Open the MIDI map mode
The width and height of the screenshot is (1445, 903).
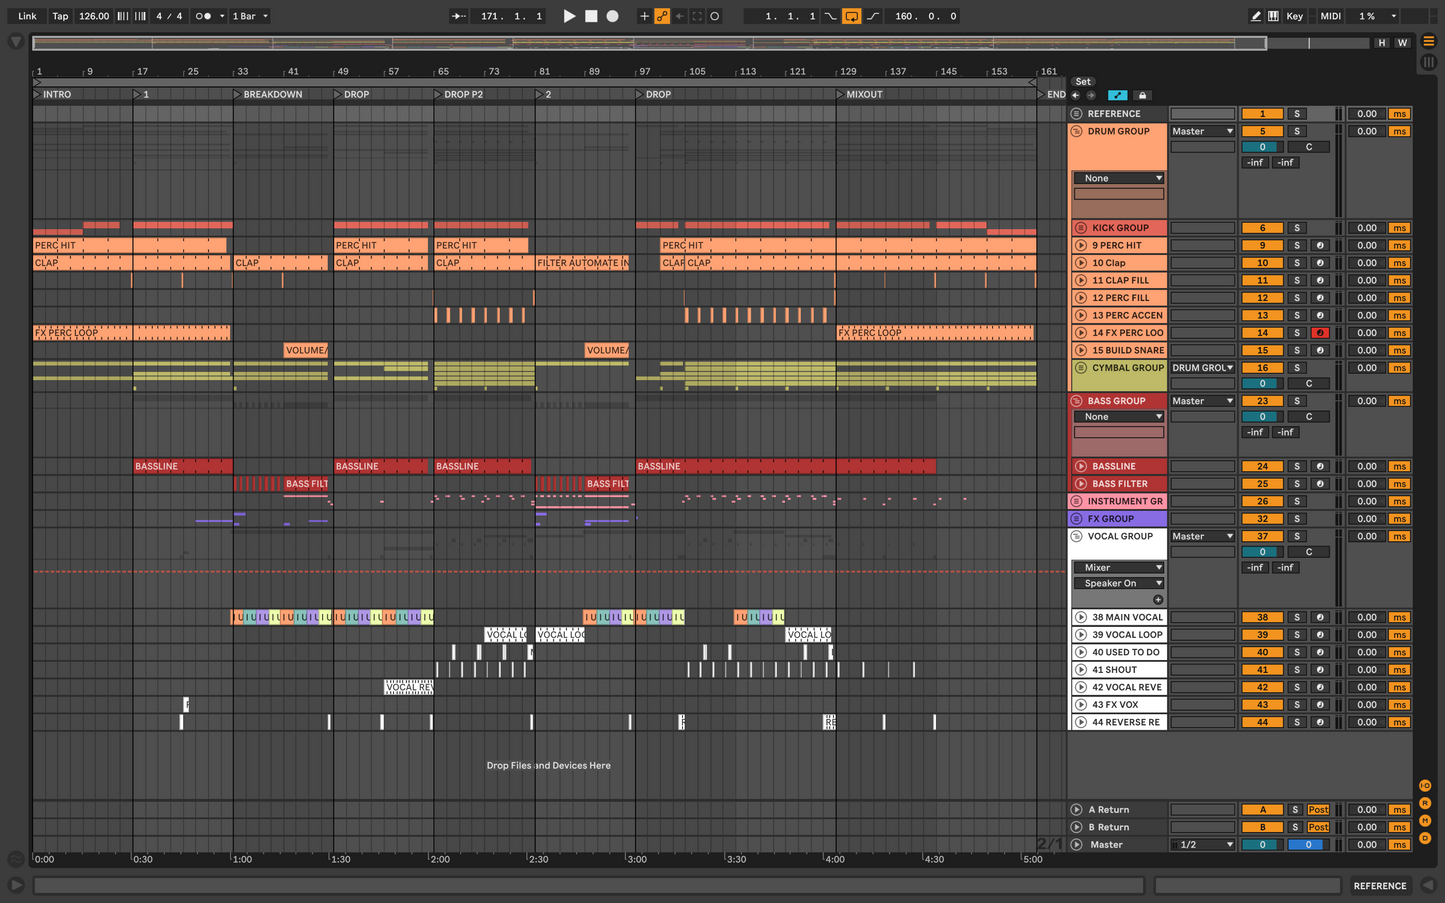click(x=1330, y=16)
